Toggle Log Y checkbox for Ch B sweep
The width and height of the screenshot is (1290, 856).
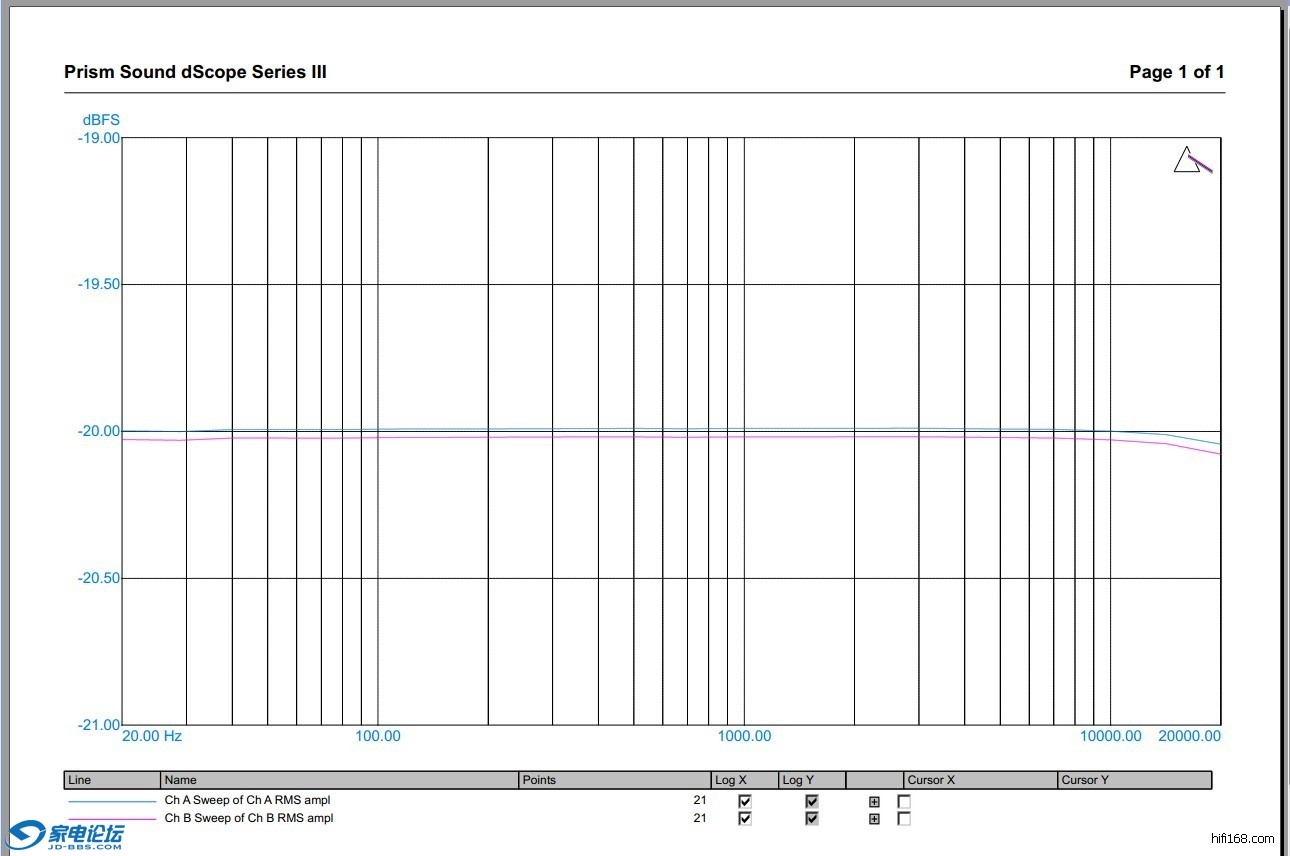click(812, 819)
